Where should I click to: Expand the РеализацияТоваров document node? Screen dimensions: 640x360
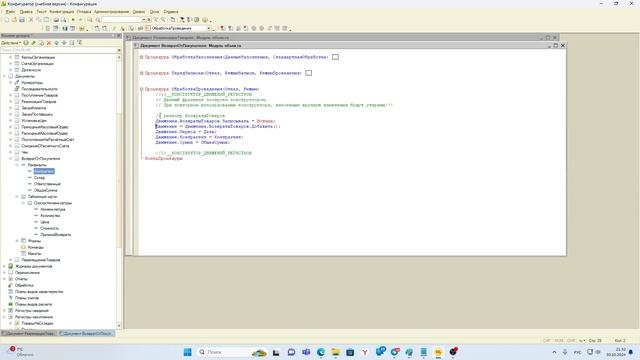pos(11,102)
